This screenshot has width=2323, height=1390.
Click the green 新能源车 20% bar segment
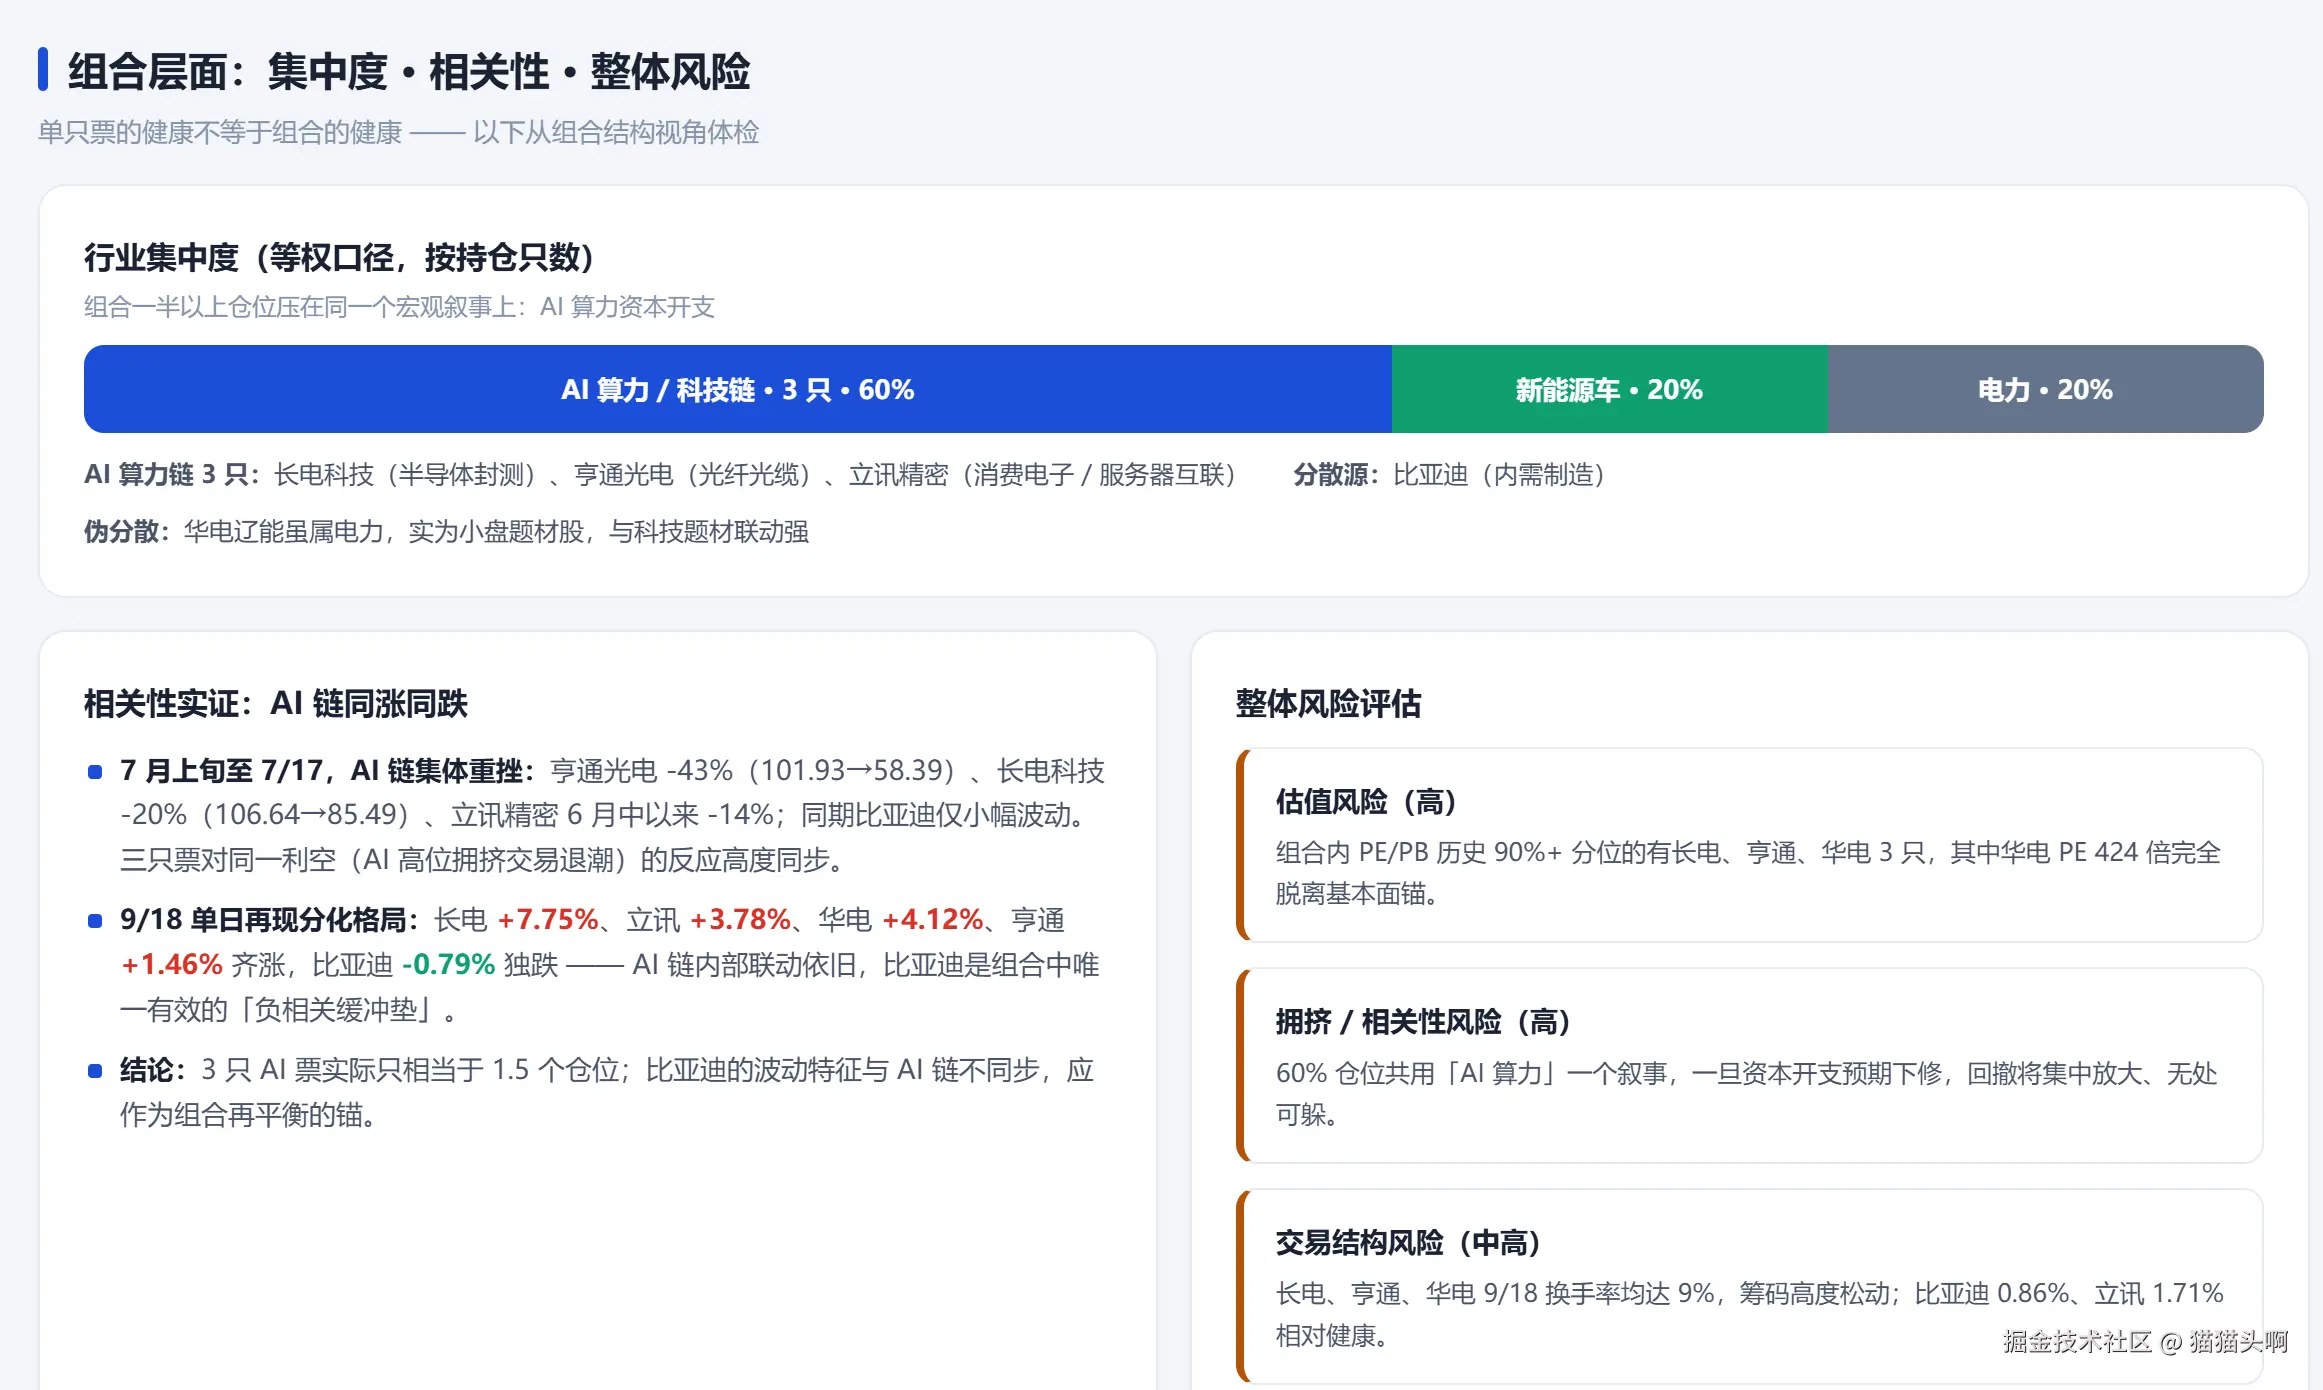point(1610,389)
